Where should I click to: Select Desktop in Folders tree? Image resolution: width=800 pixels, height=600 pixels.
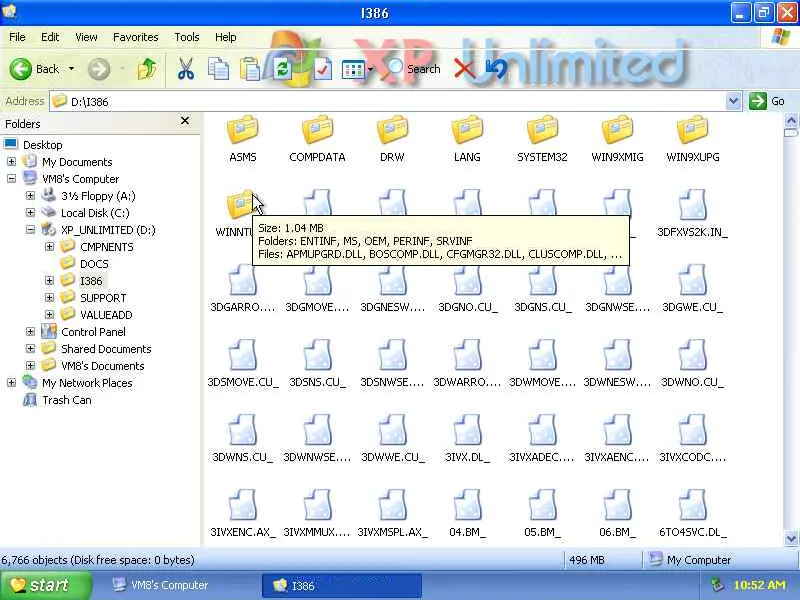click(42, 145)
